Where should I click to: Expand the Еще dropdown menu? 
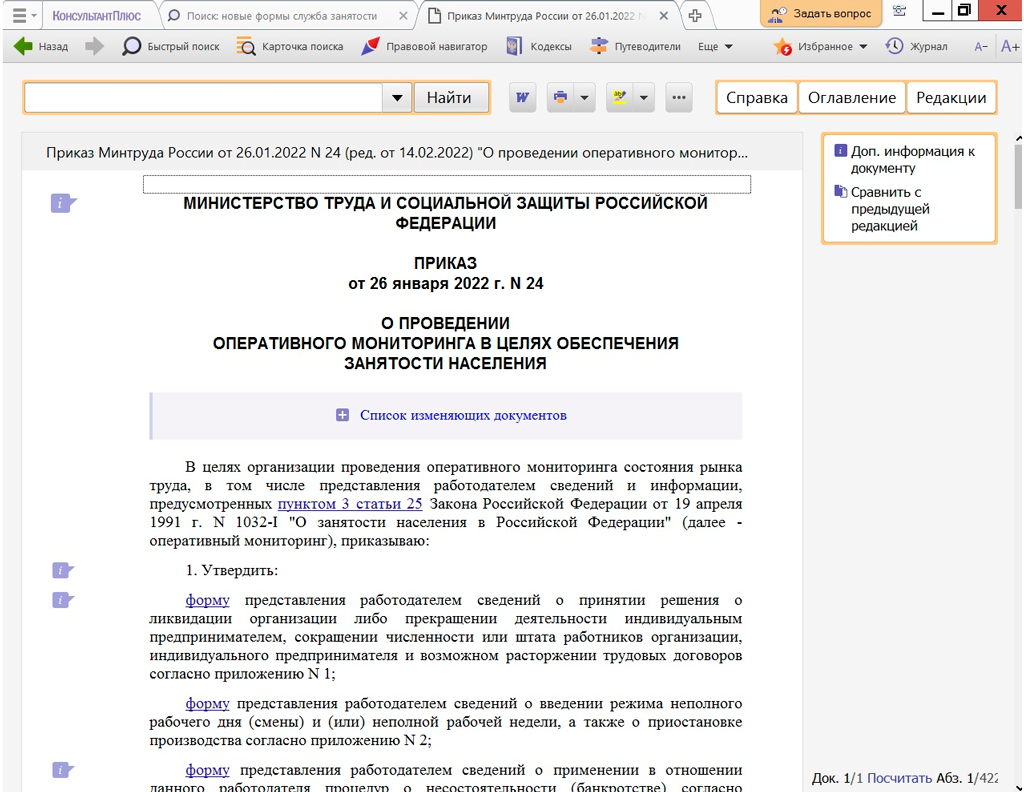tap(715, 46)
